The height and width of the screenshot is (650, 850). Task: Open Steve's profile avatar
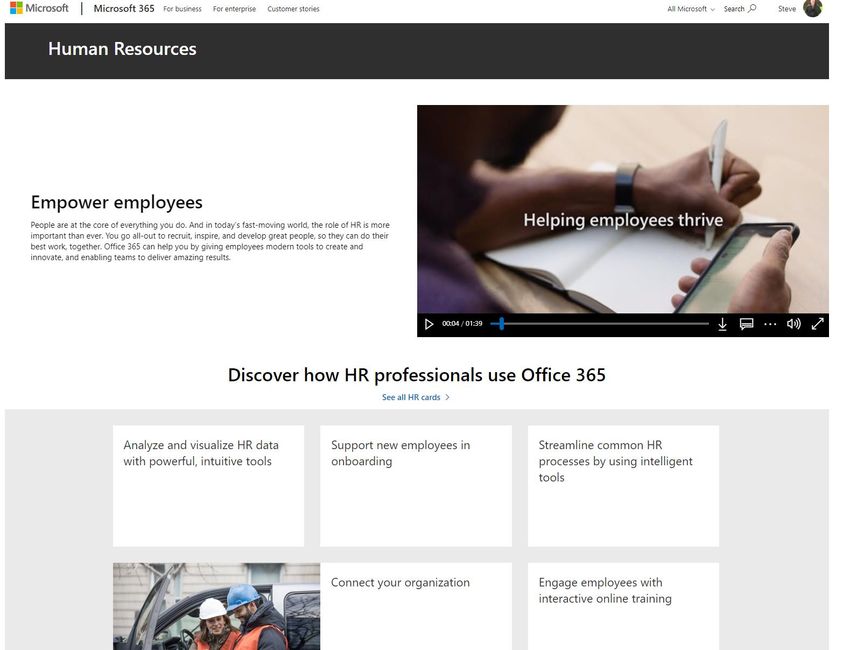813,8
